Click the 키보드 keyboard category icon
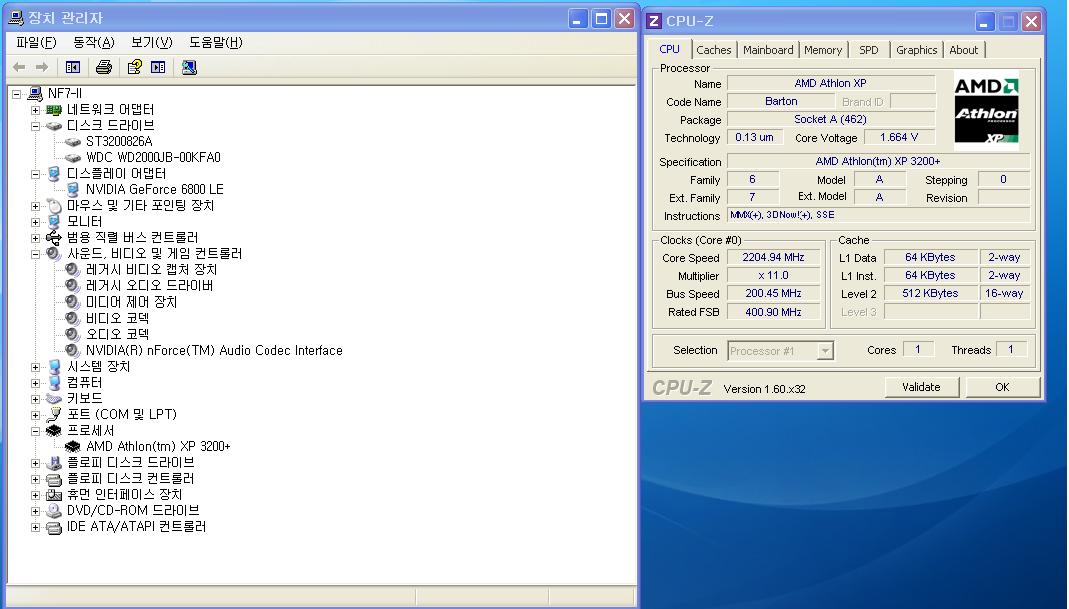Image resolution: width=1069 pixels, height=609 pixels. point(54,399)
